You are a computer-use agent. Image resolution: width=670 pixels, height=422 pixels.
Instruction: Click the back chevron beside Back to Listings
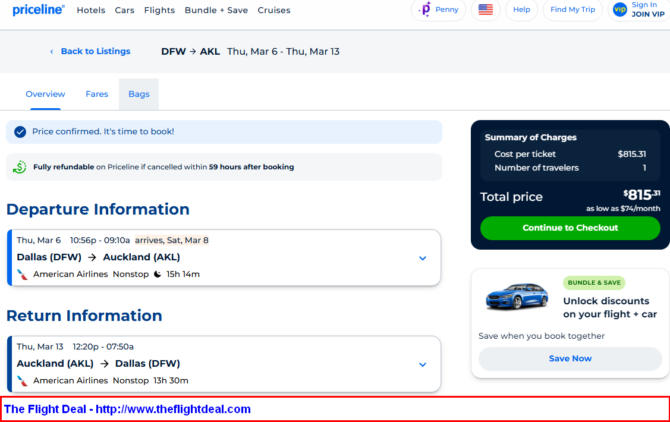[x=52, y=52]
